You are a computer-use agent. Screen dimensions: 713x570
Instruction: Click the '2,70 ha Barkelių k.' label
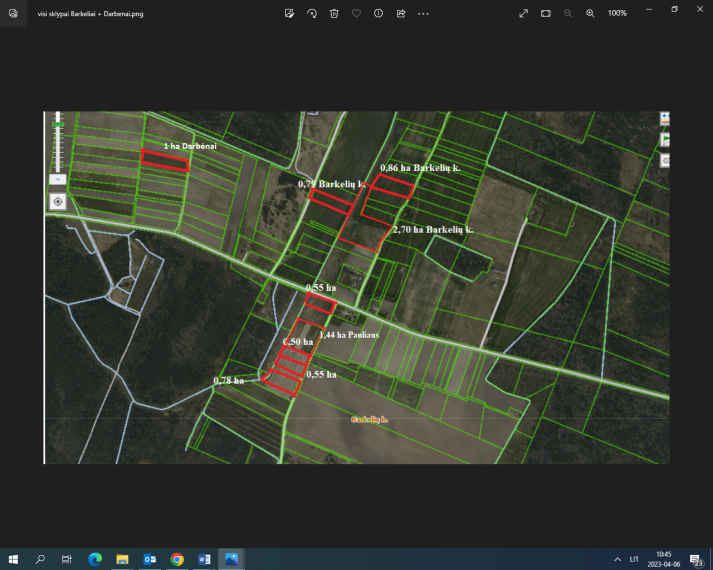pyautogui.click(x=433, y=230)
